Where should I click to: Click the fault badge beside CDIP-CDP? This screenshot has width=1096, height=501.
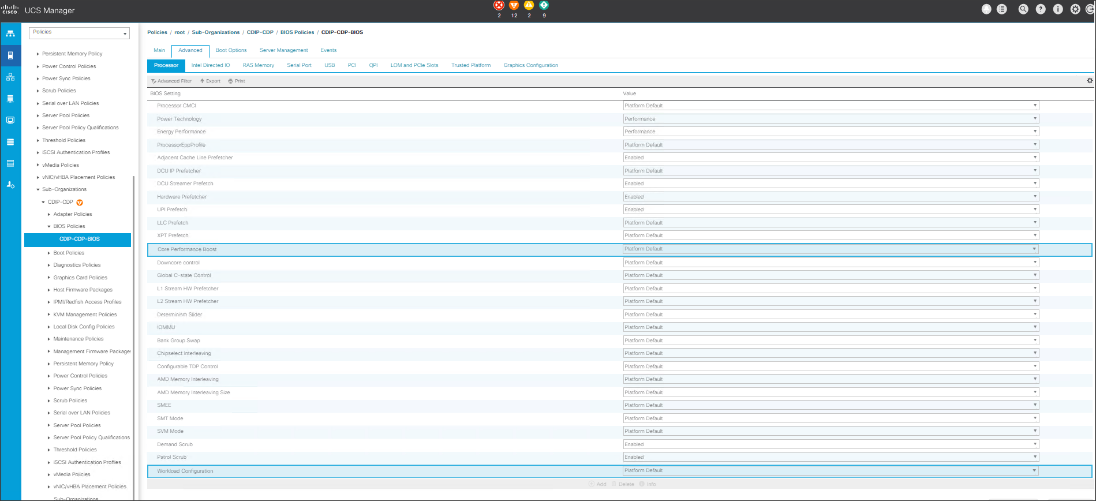tap(79, 202)
